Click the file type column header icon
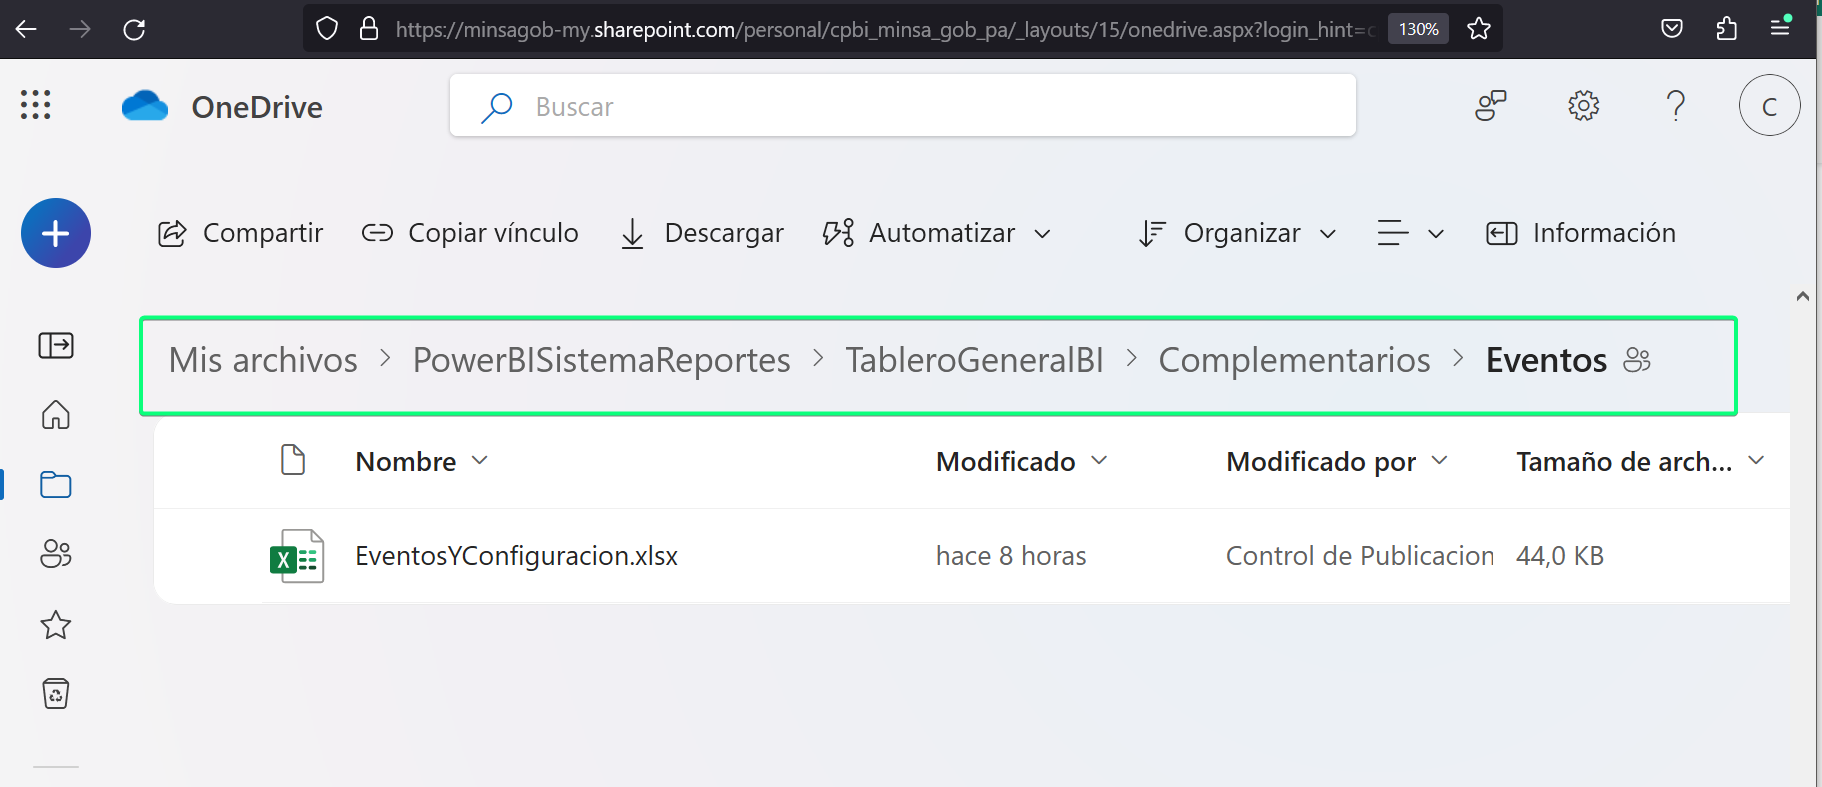 (293, 460)
